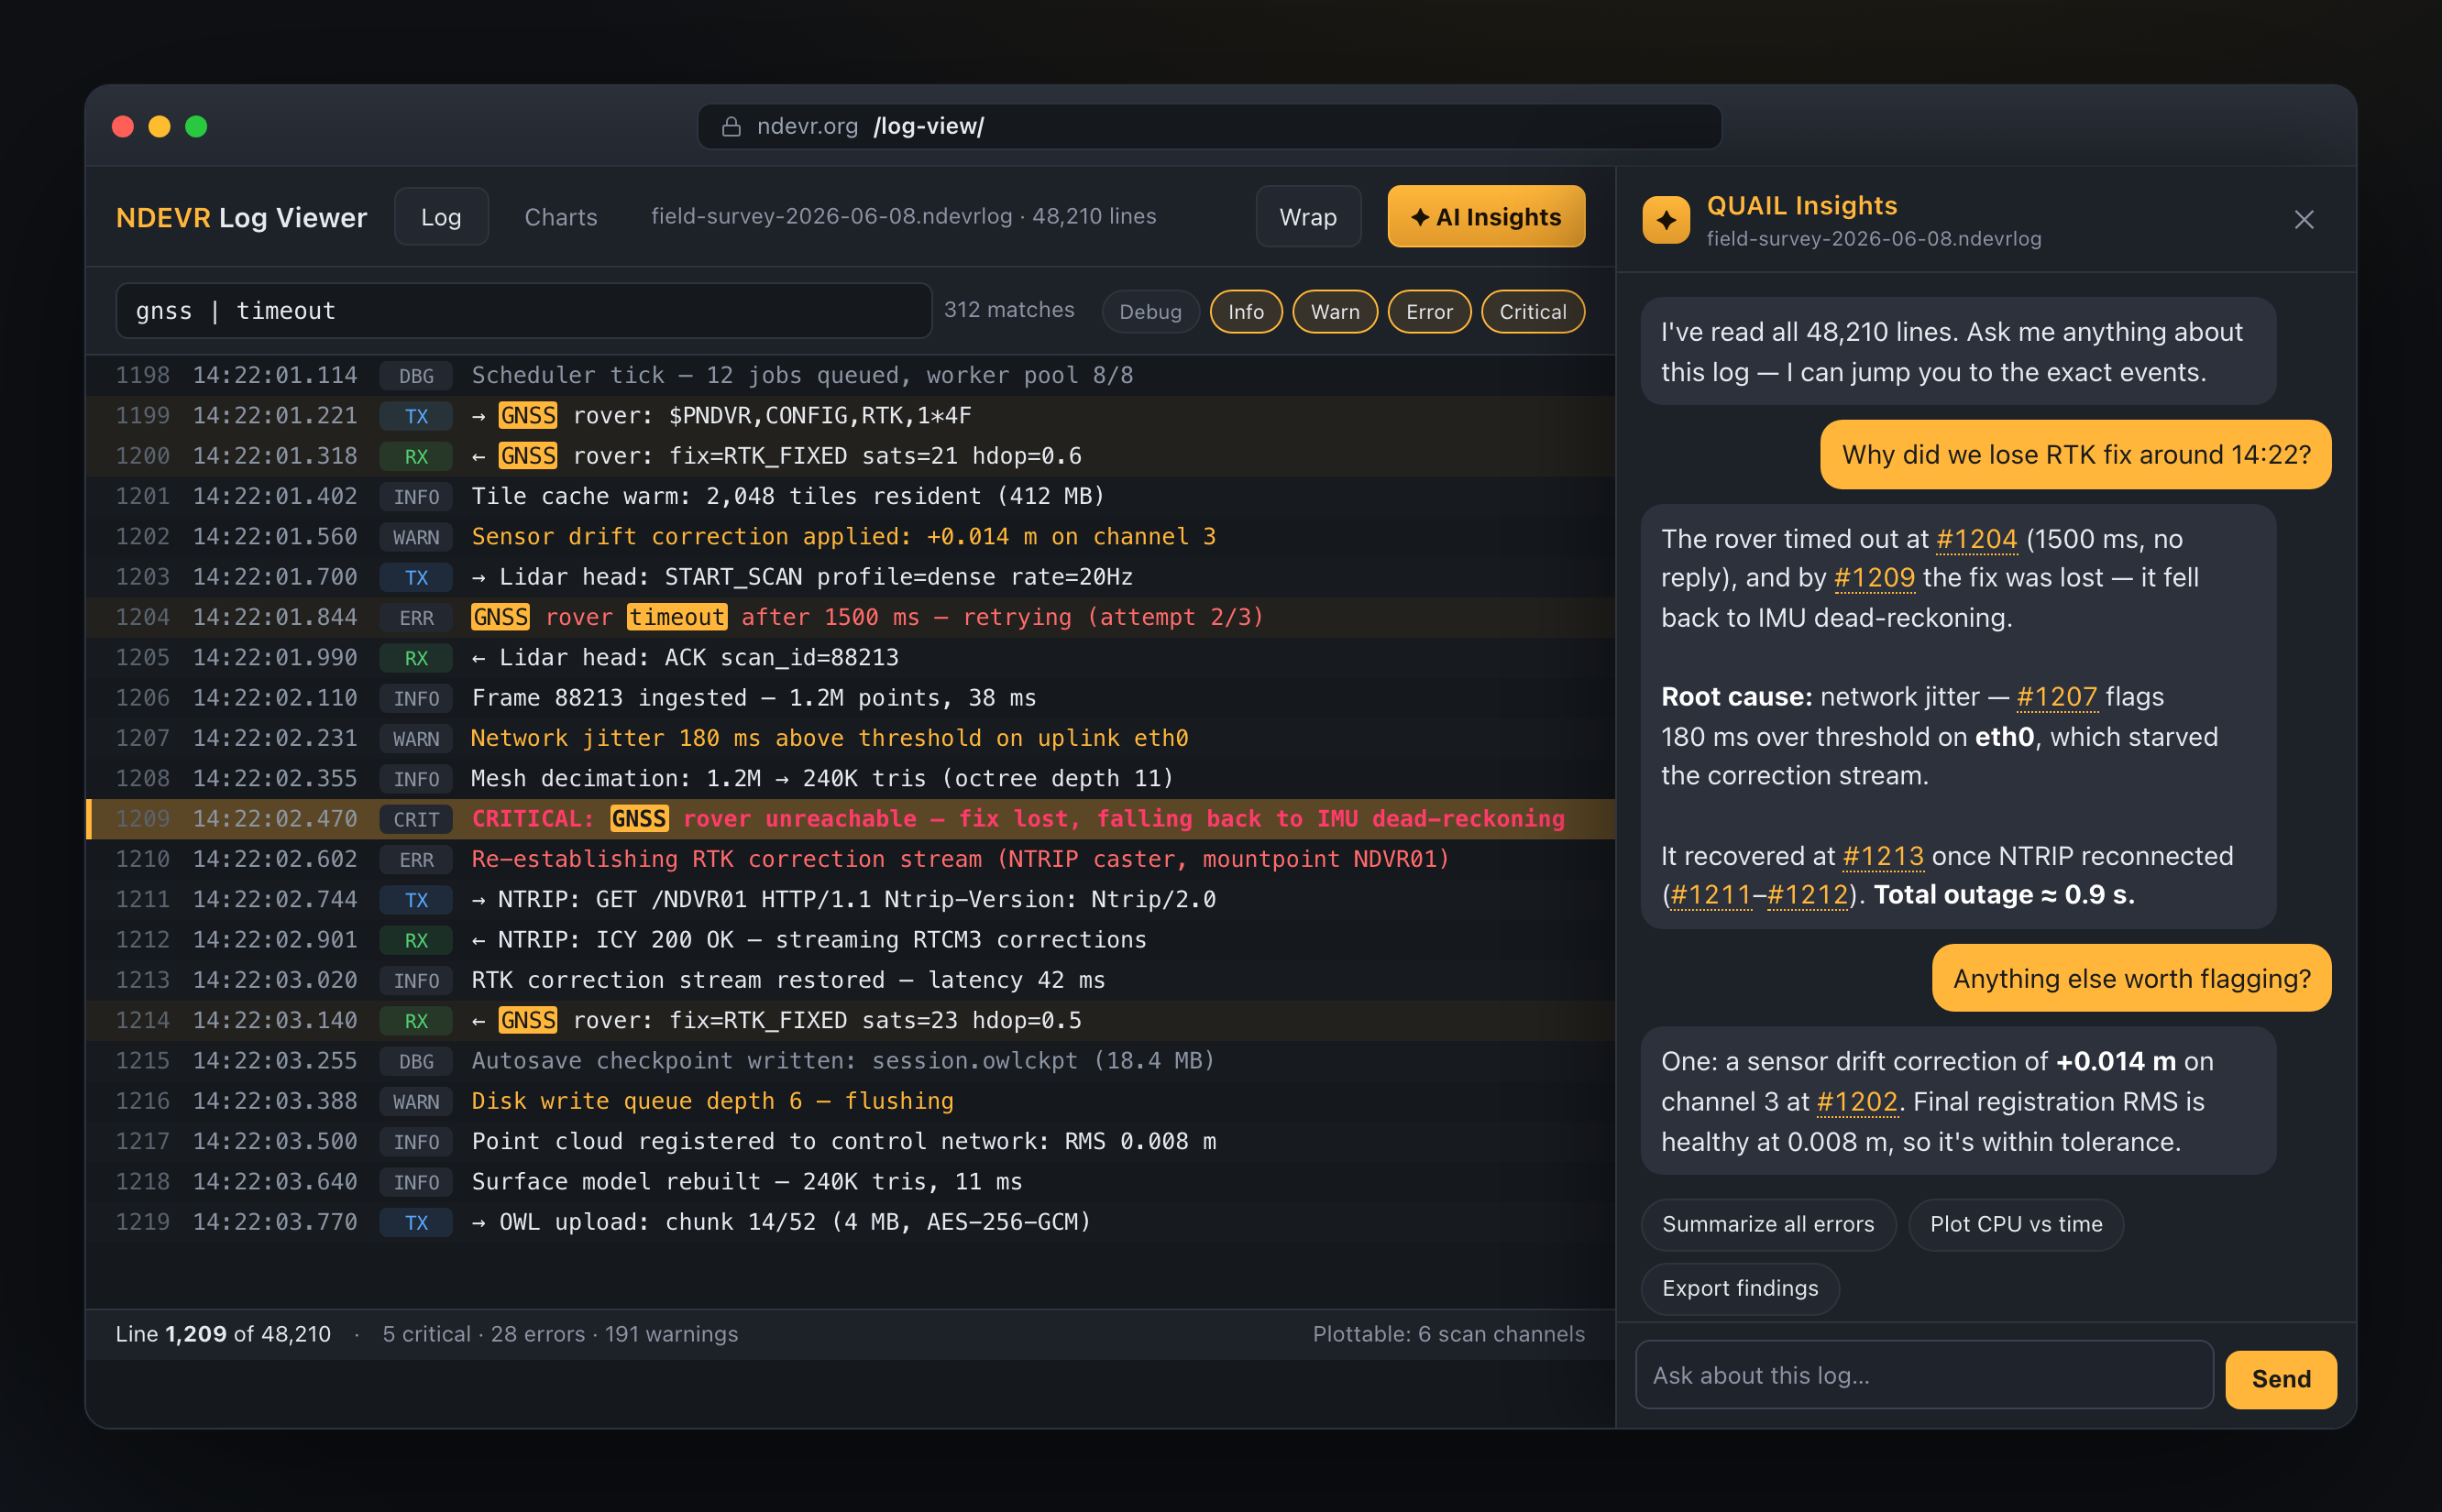Select log line Scheduler tick 12 jobs queued

tap(850, 376)
